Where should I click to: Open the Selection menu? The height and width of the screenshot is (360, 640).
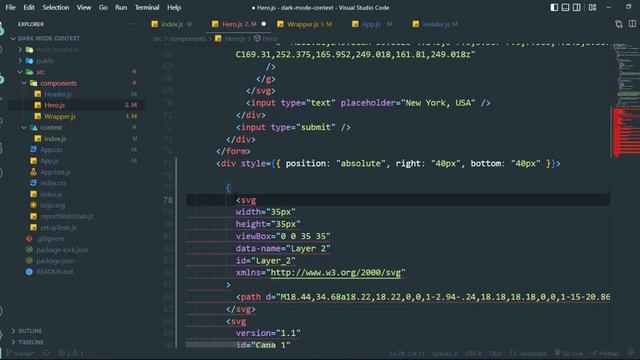[x=56, y=7]
